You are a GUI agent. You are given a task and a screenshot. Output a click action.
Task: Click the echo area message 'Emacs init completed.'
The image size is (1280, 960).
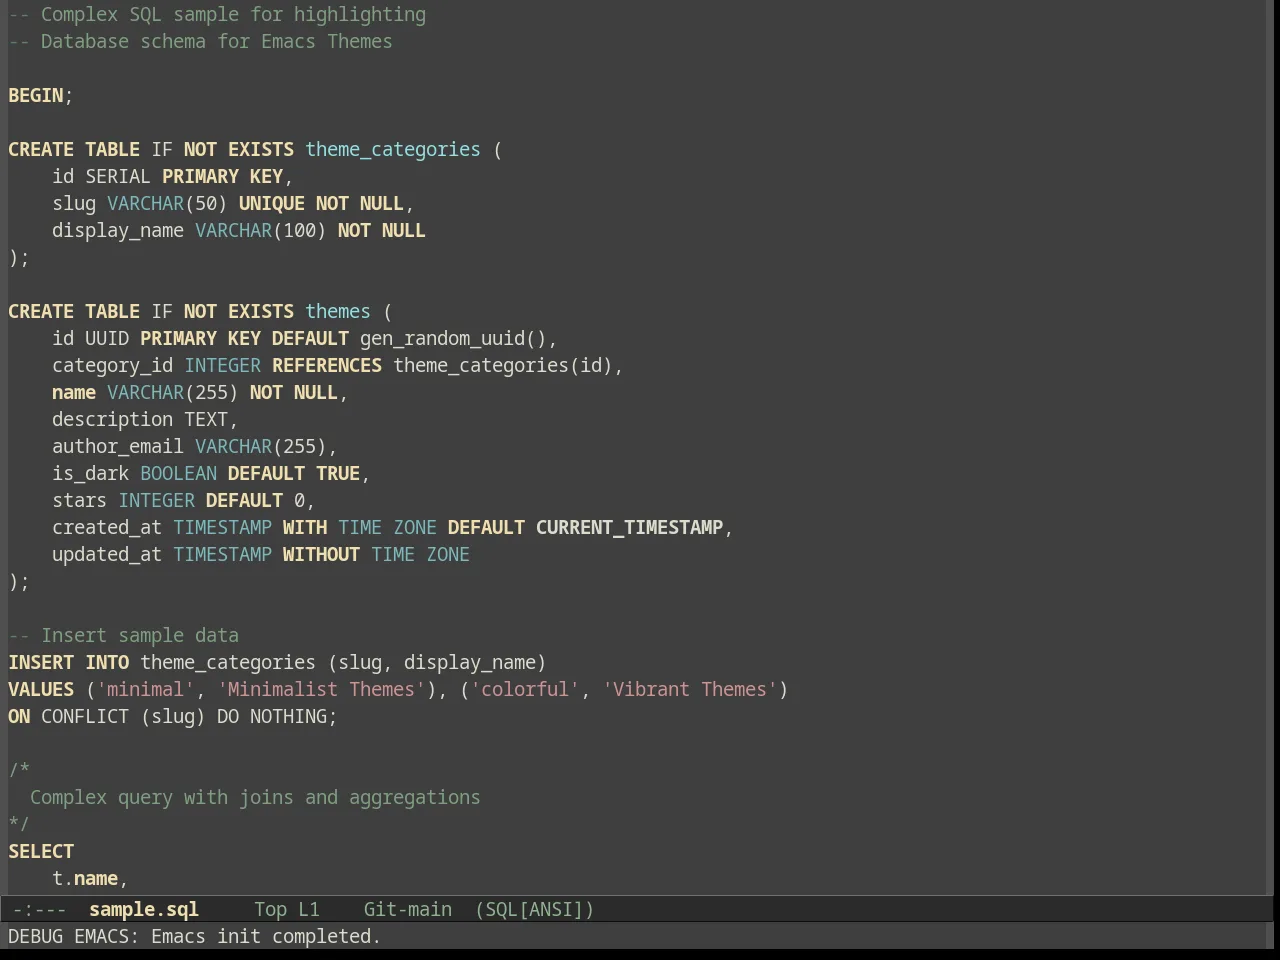pos(266,937)
